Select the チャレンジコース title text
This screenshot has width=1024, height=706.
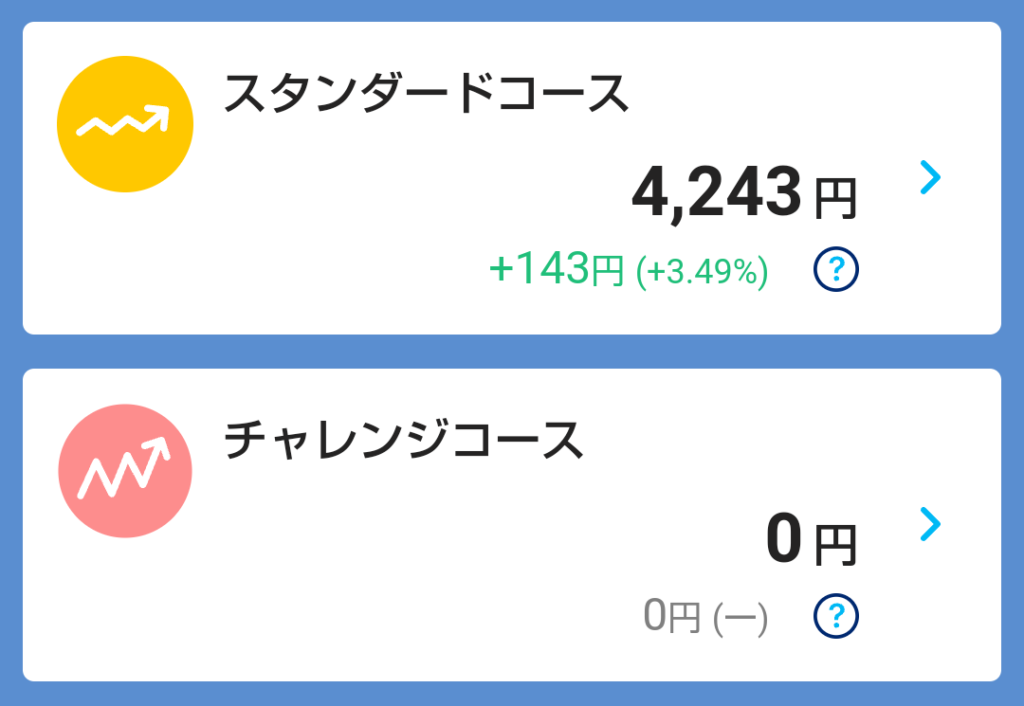(x=403, y=440)
